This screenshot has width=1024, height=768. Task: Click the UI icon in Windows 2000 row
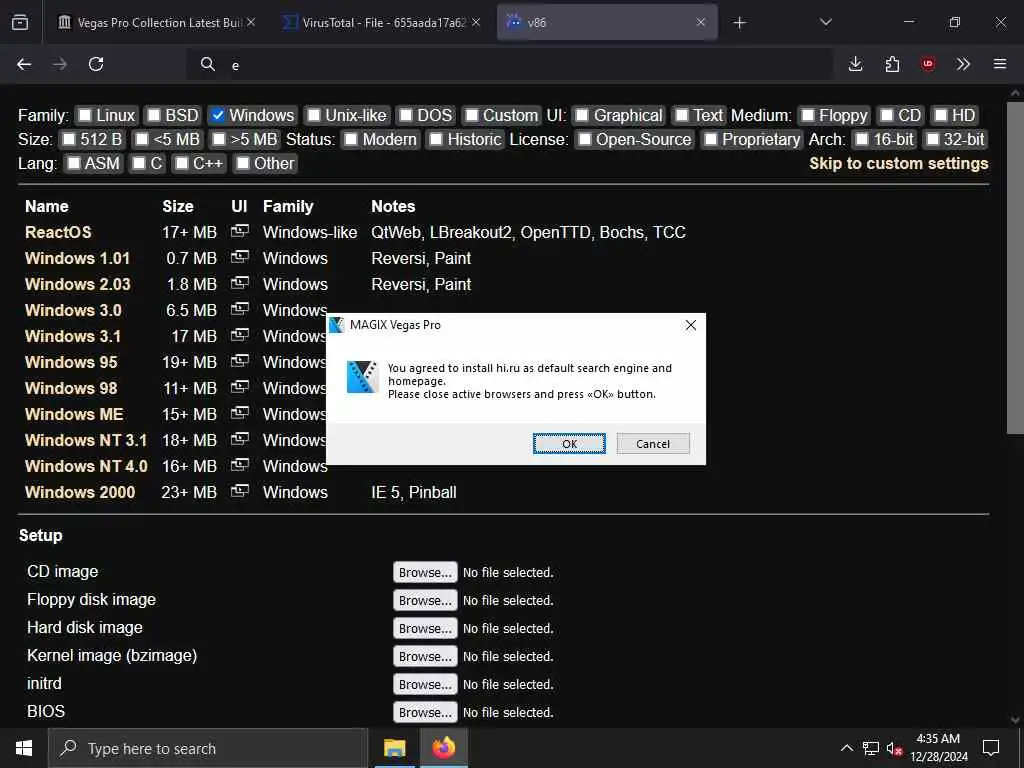tap(240, 491)
